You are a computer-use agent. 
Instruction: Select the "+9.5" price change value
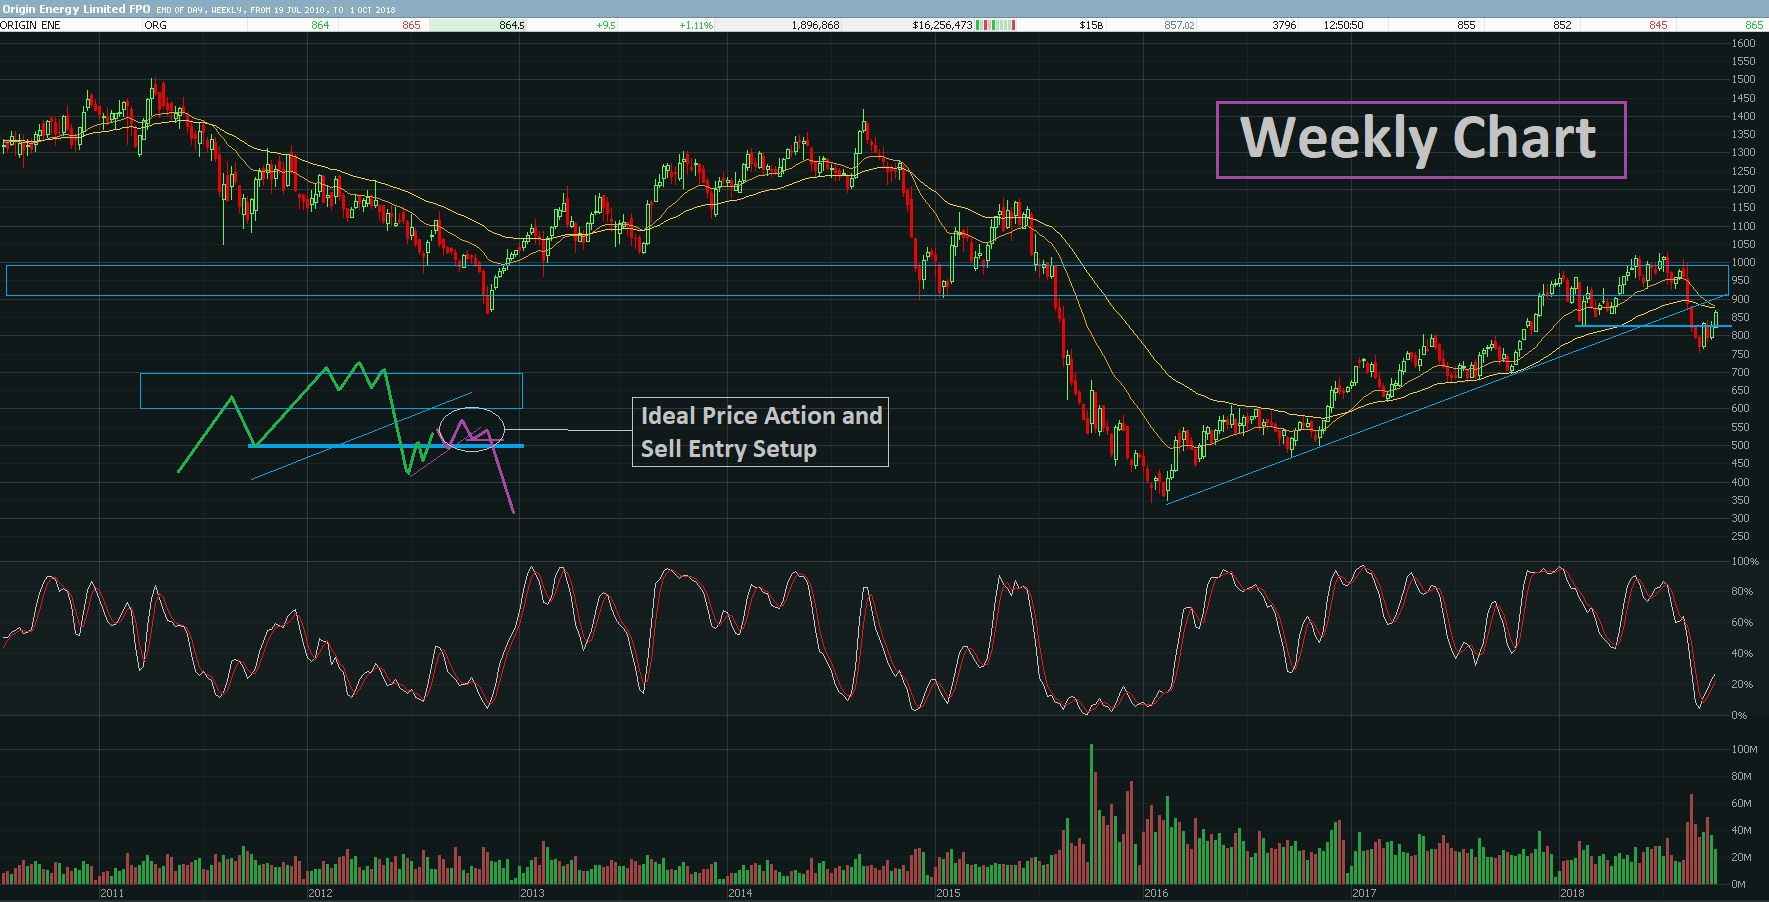pos(606,25)
